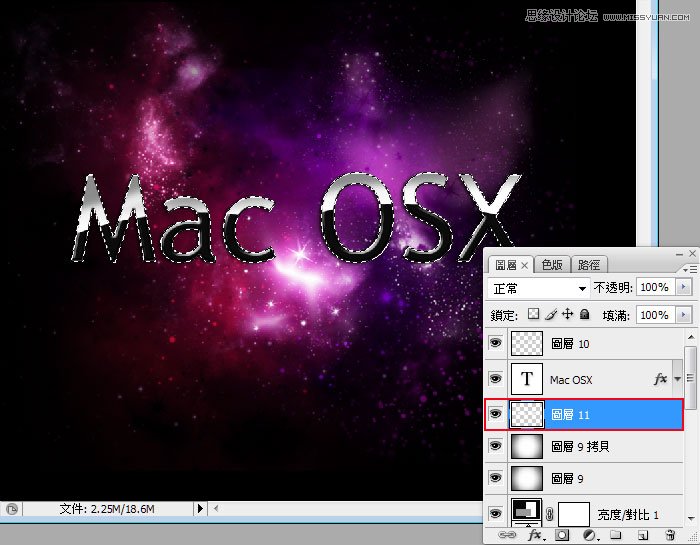Click the 亮度/對比 1 mask thumbnail
The width and height of the screenshot is (700, 545).
[x=574, y=514]
